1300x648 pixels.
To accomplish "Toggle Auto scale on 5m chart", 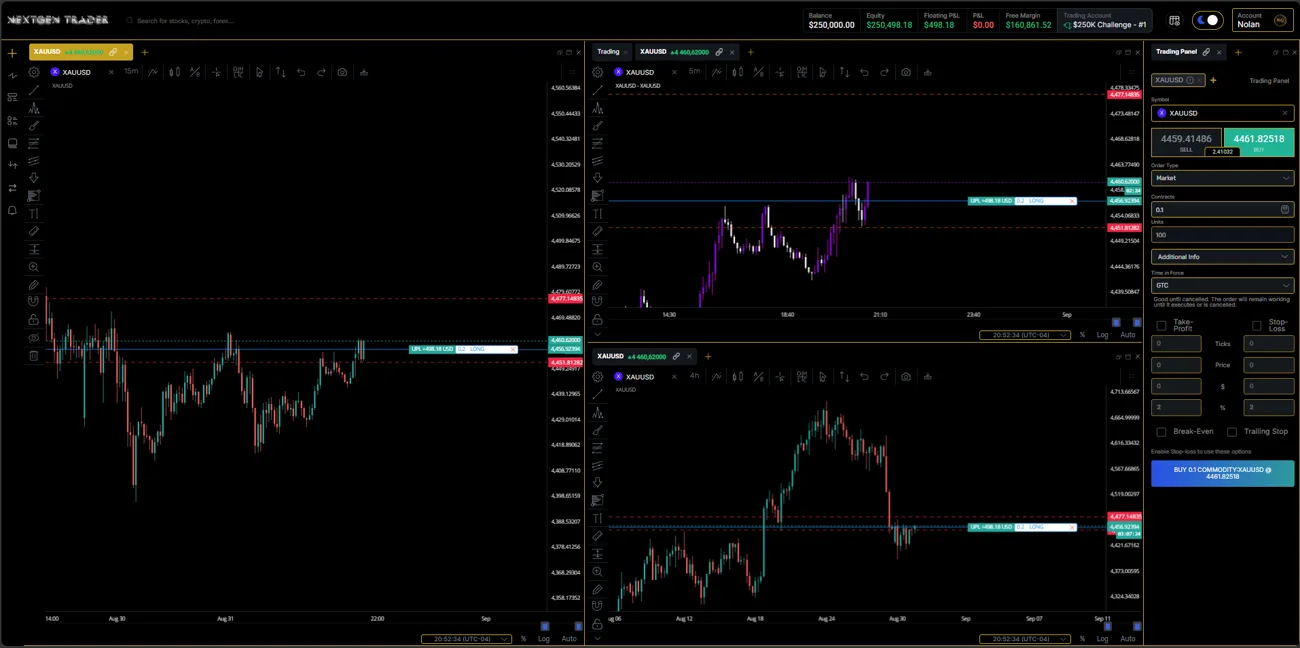I will pos(1128,335).
